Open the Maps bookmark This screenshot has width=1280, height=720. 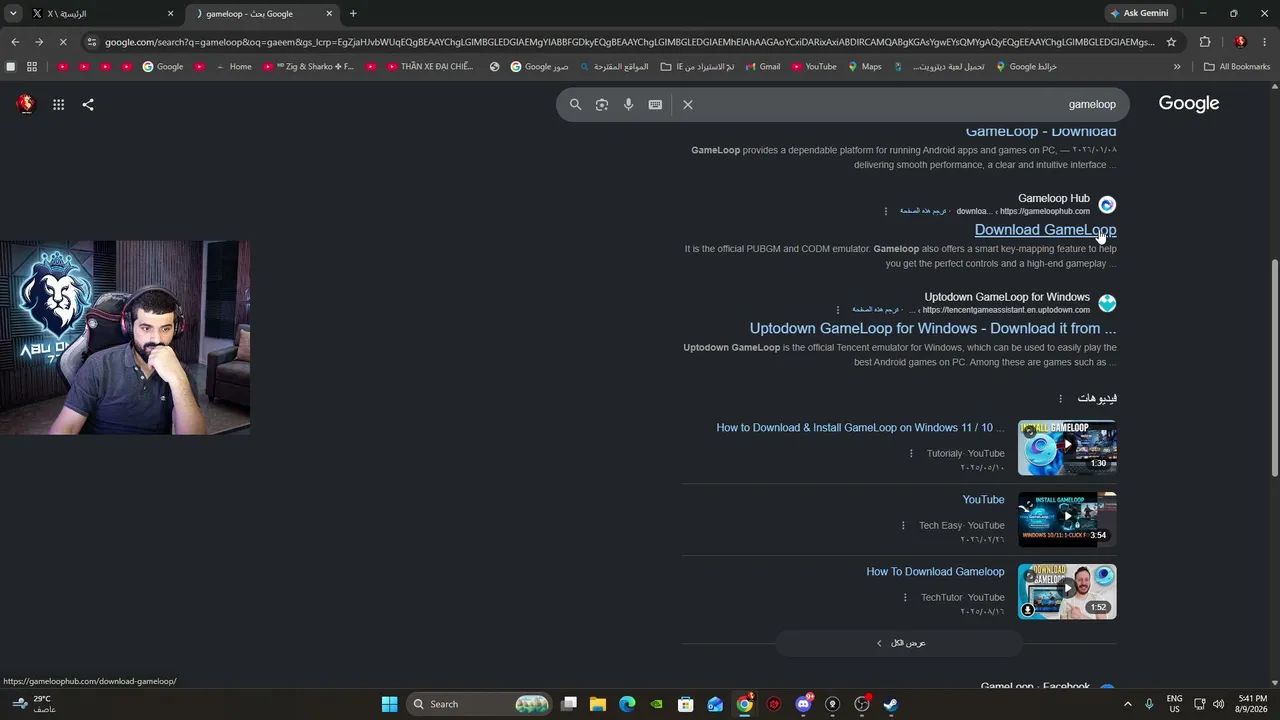[x=864, y=67]
